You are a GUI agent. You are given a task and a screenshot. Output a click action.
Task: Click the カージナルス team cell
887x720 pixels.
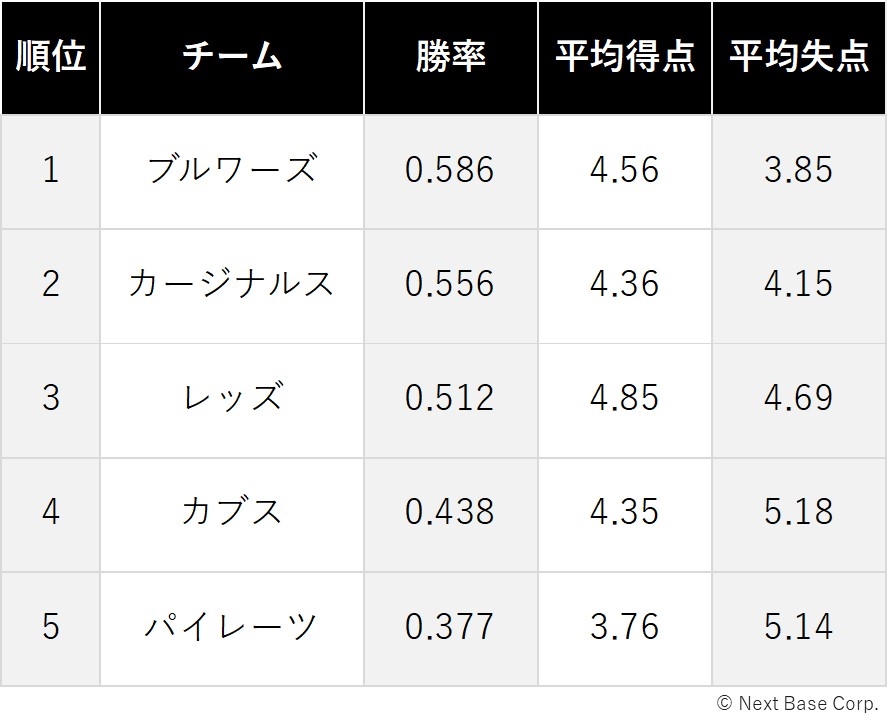[232, 286]
